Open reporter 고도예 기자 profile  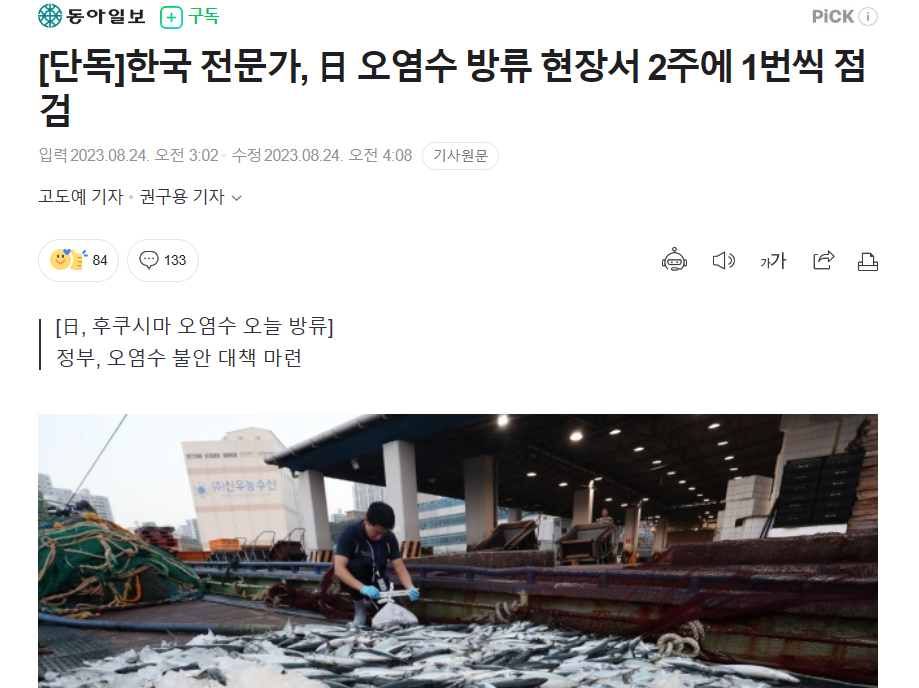coord(81,196)
